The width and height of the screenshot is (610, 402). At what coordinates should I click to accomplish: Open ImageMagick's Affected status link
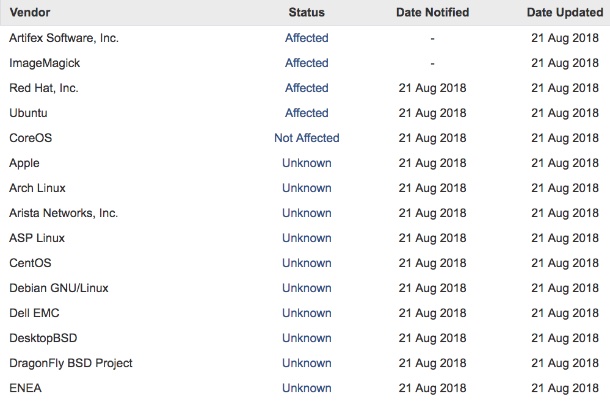[307, 63]
